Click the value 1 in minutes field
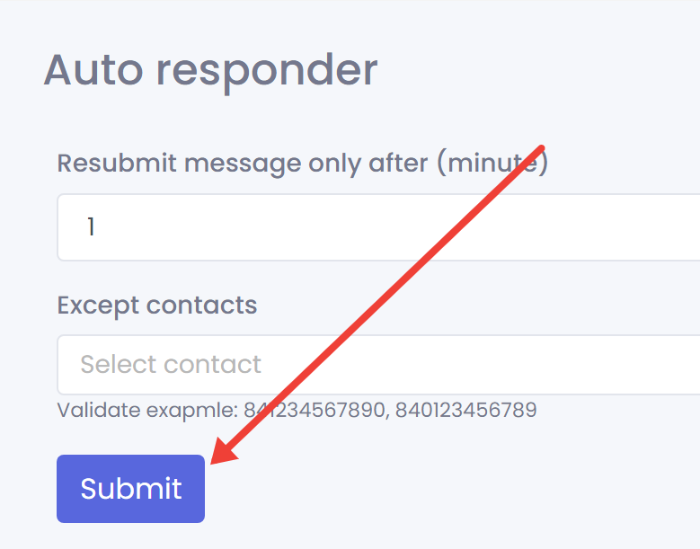This screenshot has width=700, height=549. coord(91,227)
